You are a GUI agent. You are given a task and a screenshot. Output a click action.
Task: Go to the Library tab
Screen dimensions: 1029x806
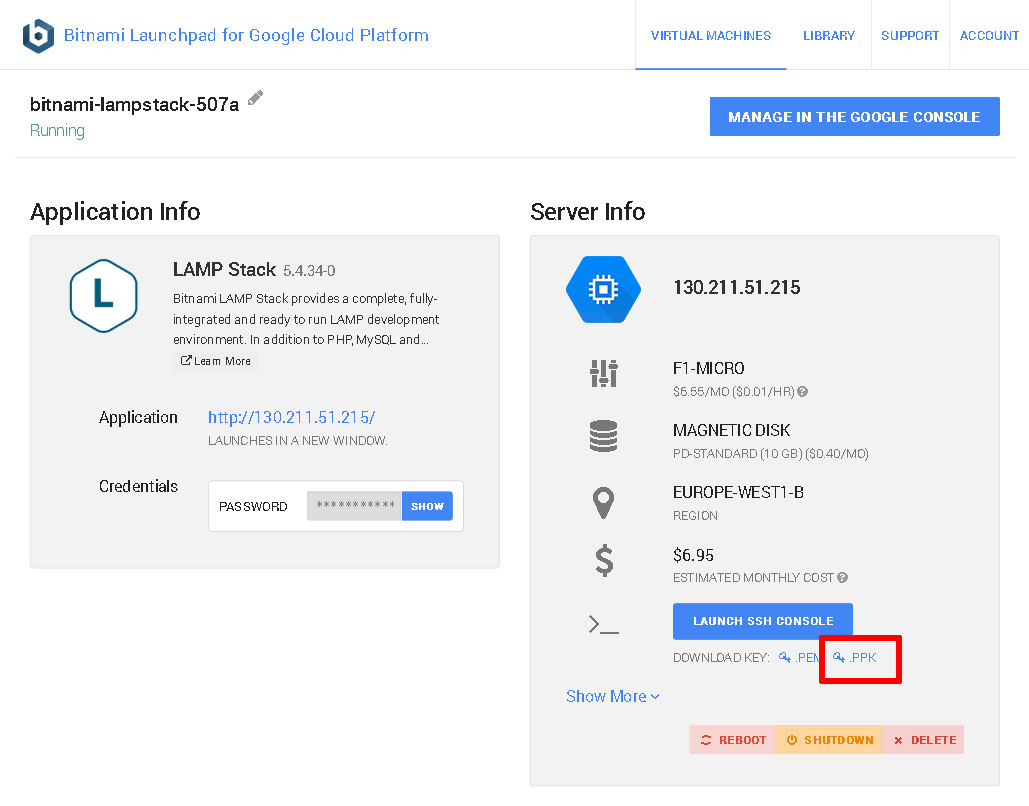(829, 35)
